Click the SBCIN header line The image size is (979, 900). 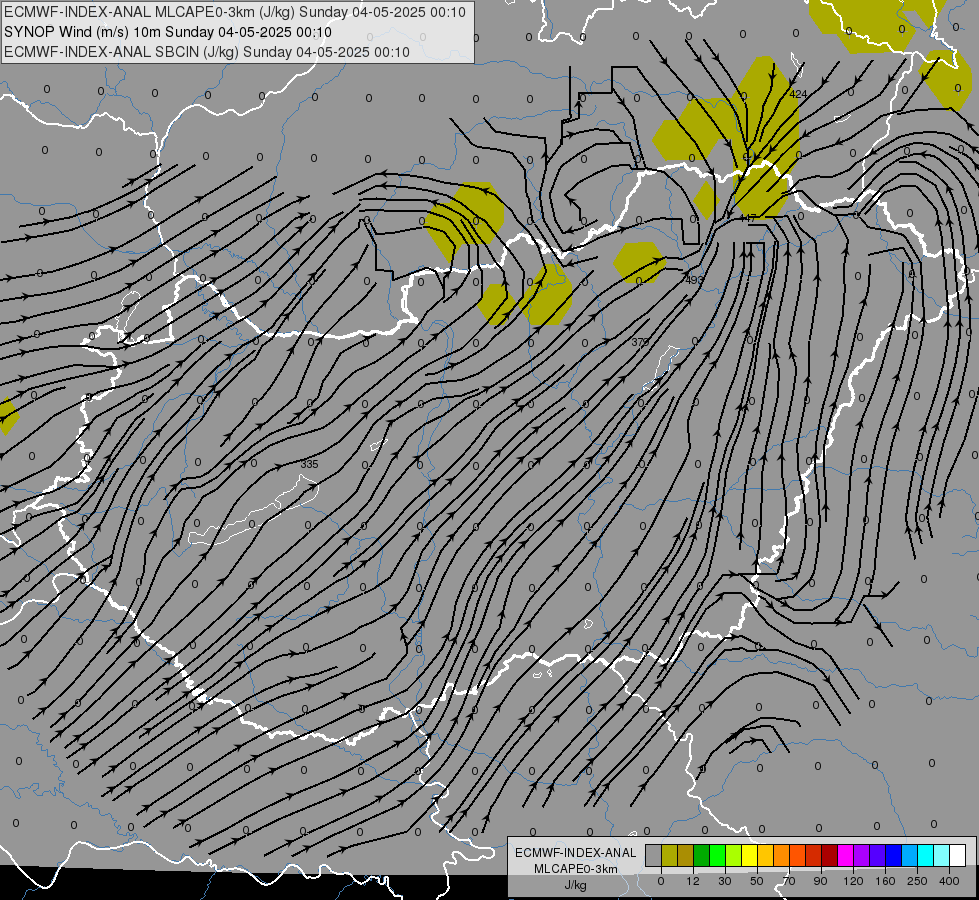pyautogui.click(x=207, y=52)
